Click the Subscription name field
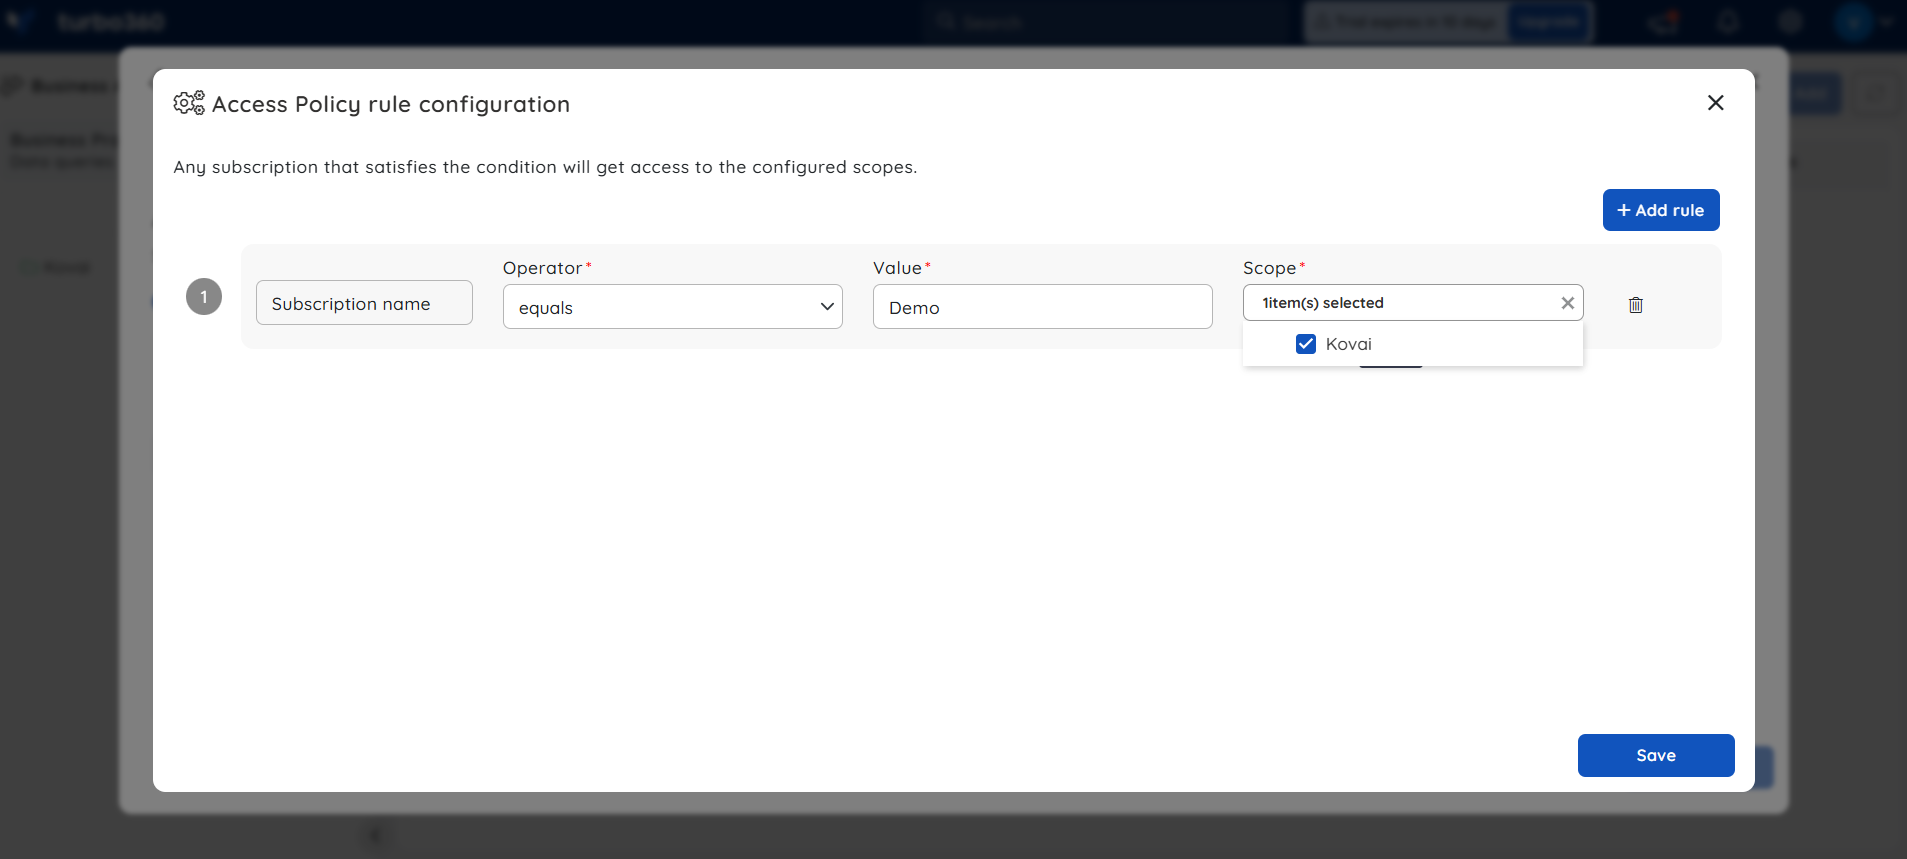1907x859 pixels. (x=364, y=303)
